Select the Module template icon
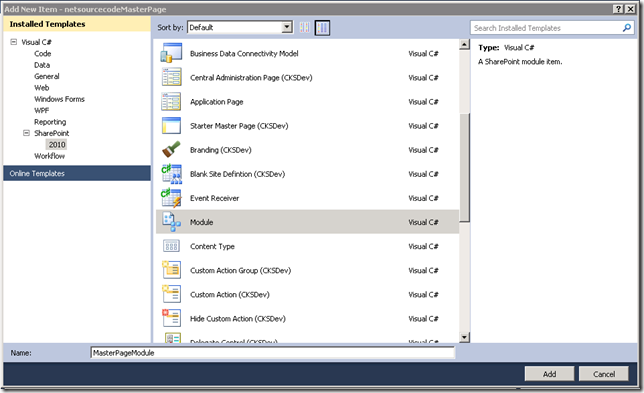The height and width of the screenshot is (393, 644). click(x=171, y=222)
